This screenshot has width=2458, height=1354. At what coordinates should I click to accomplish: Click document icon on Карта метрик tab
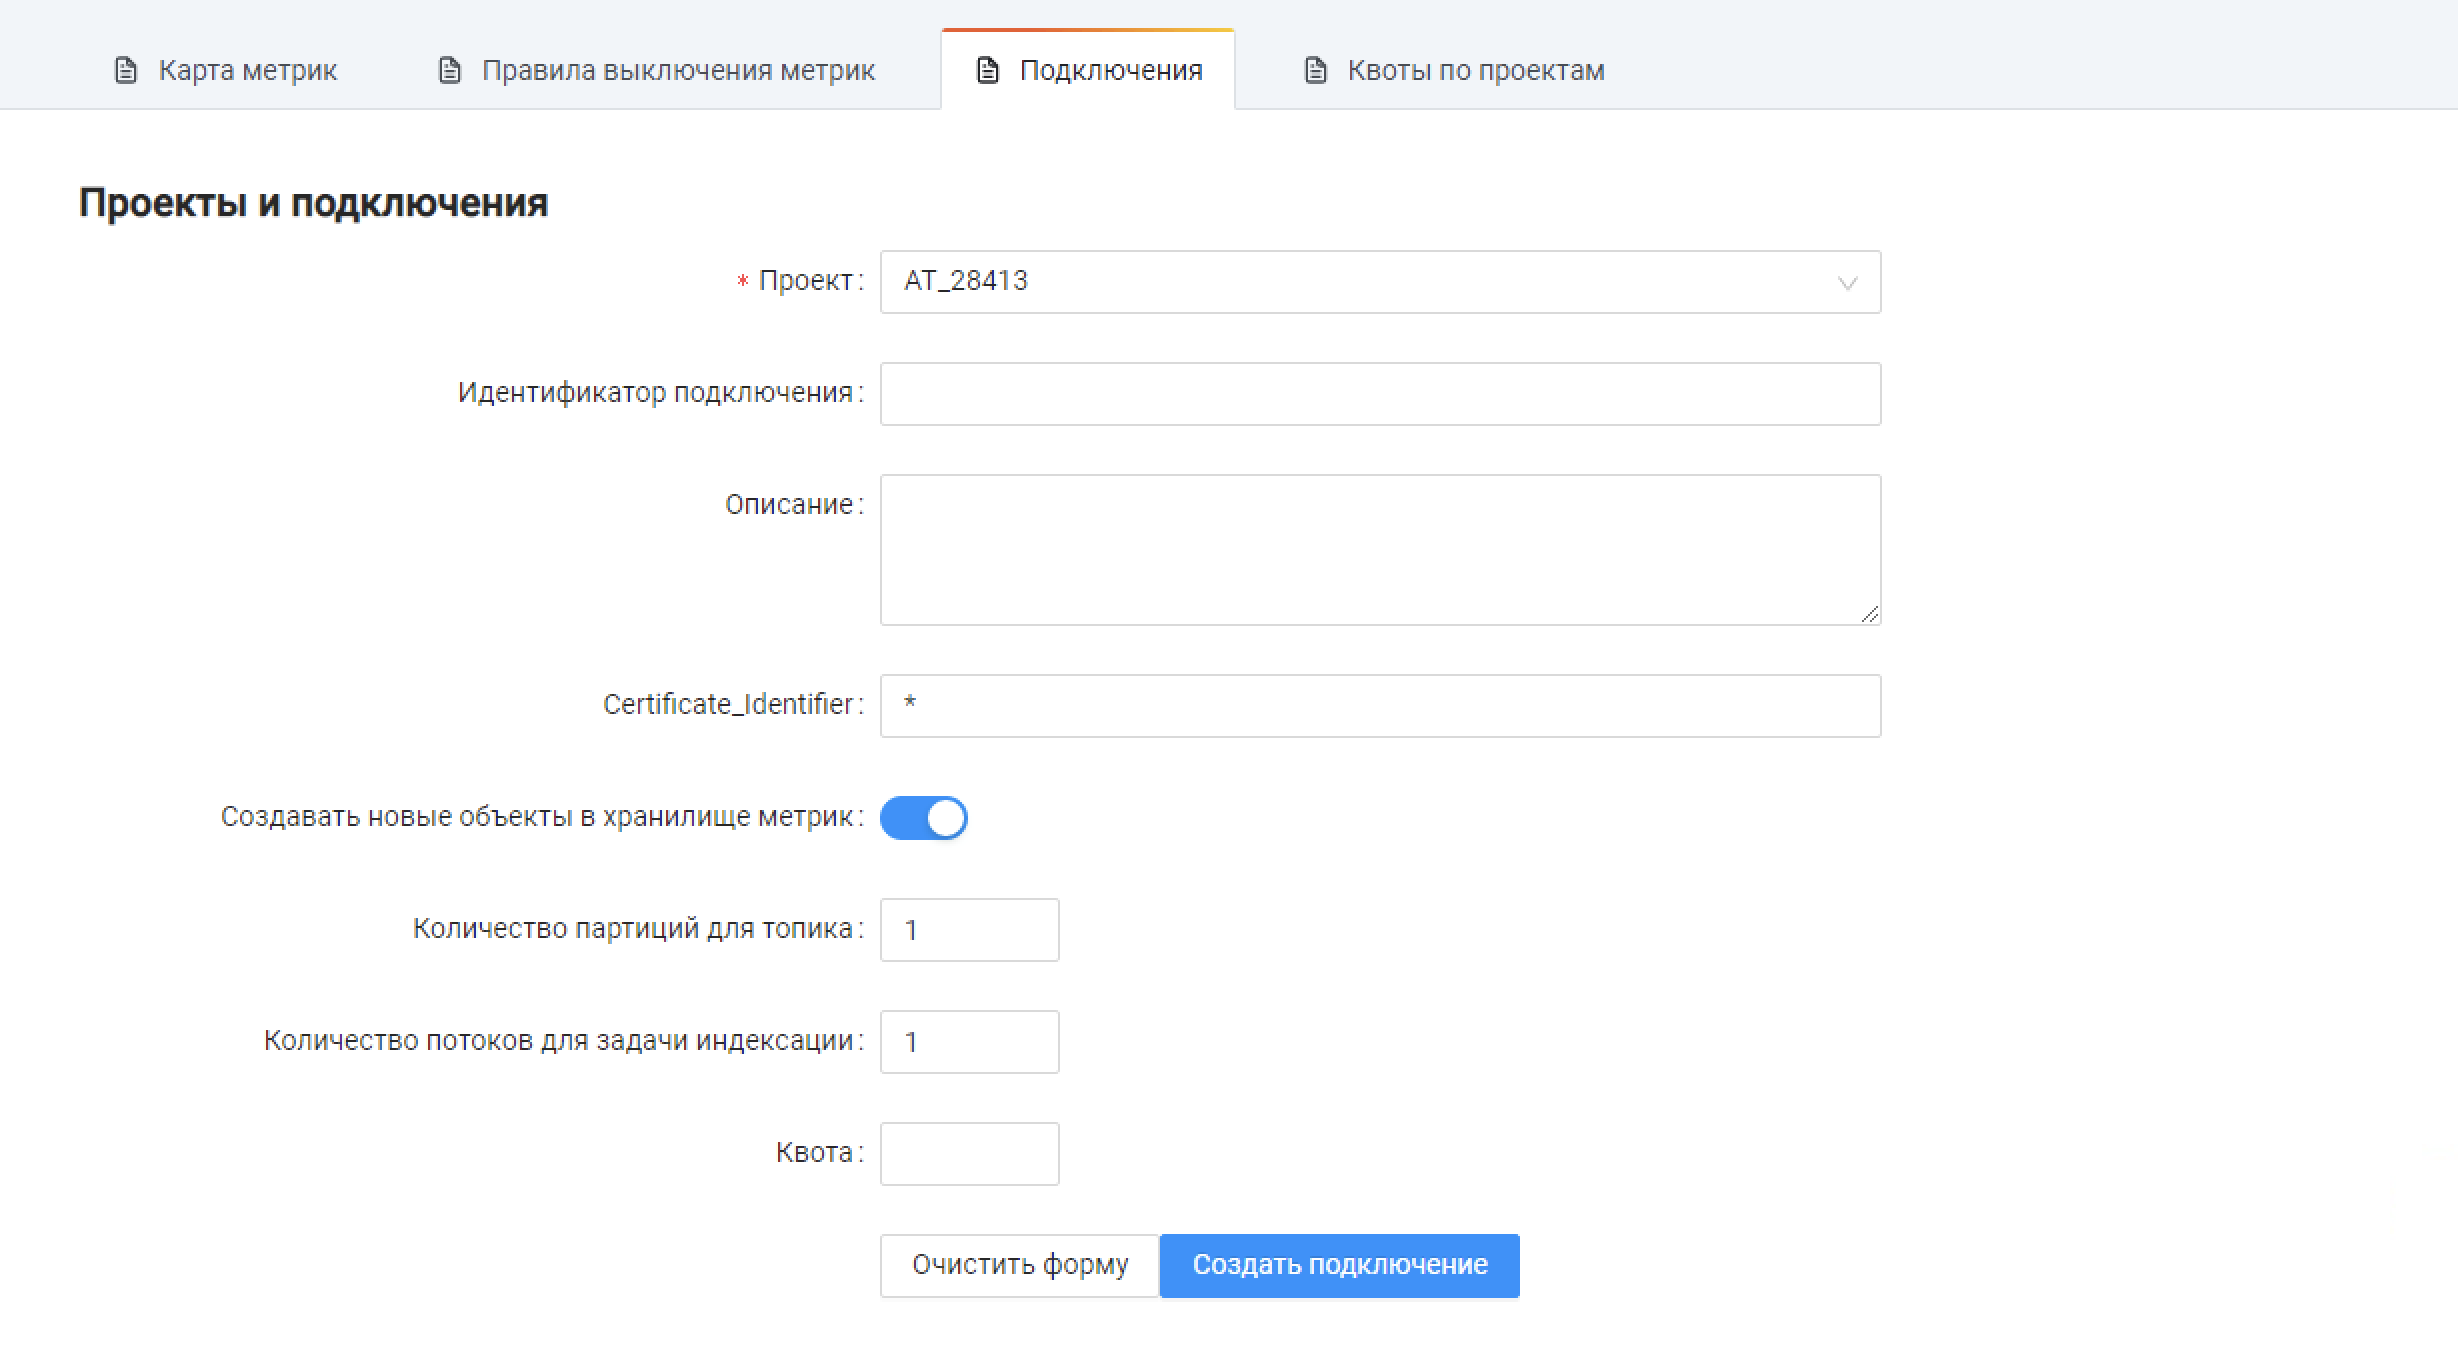[126, 70]
